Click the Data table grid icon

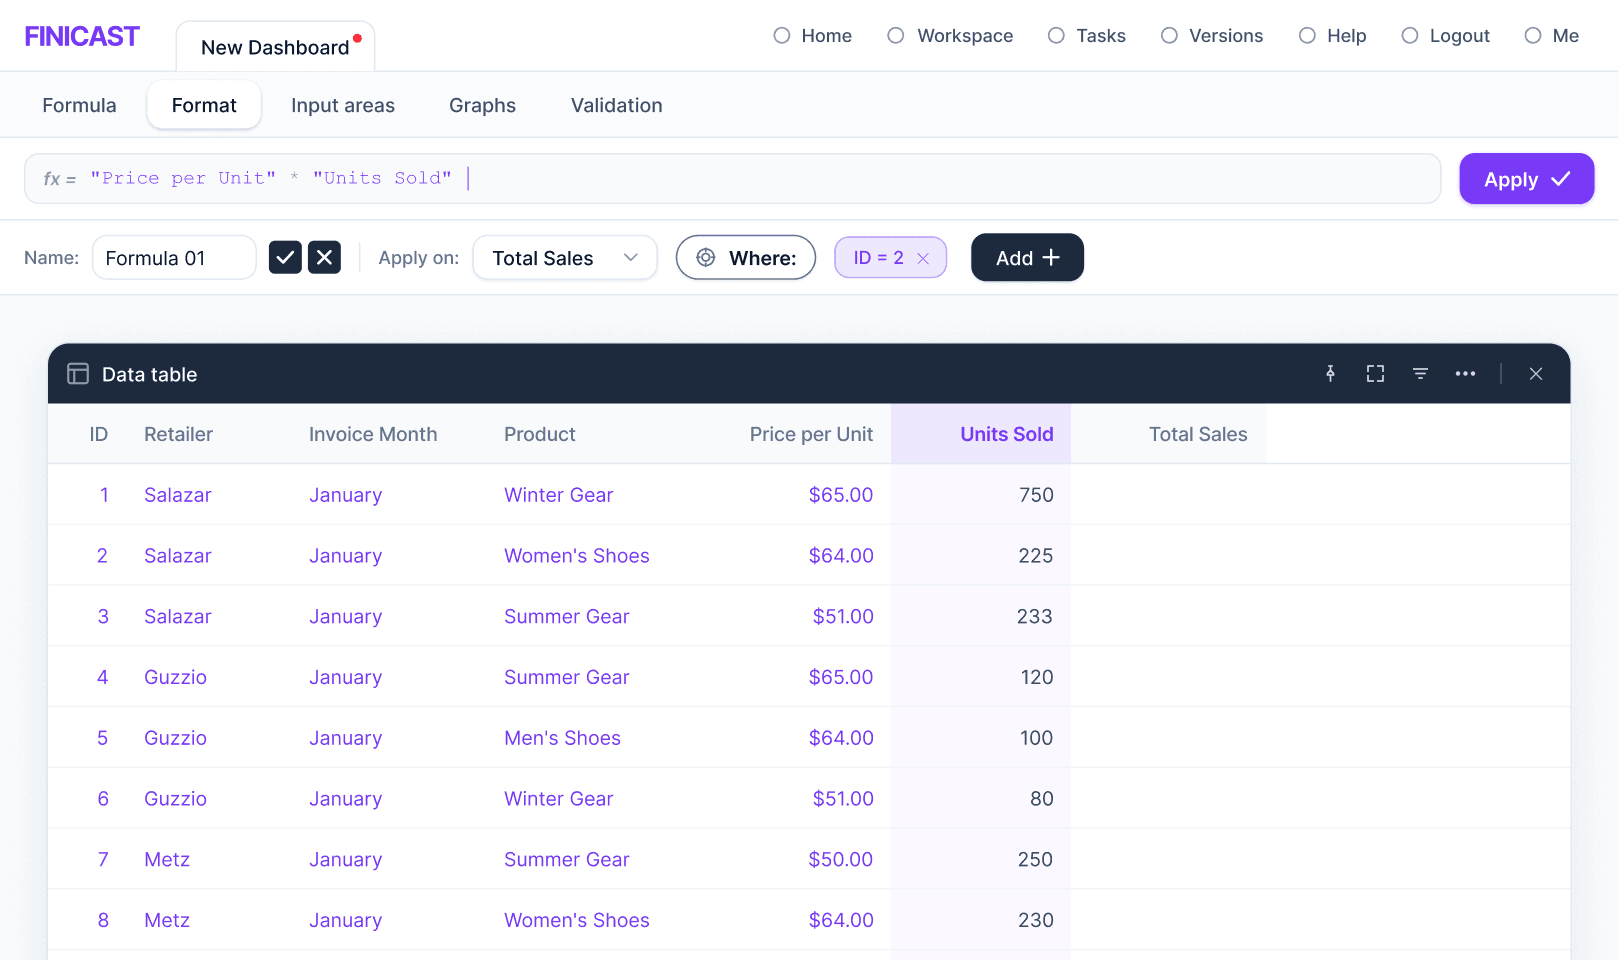(x=78, y=374)
